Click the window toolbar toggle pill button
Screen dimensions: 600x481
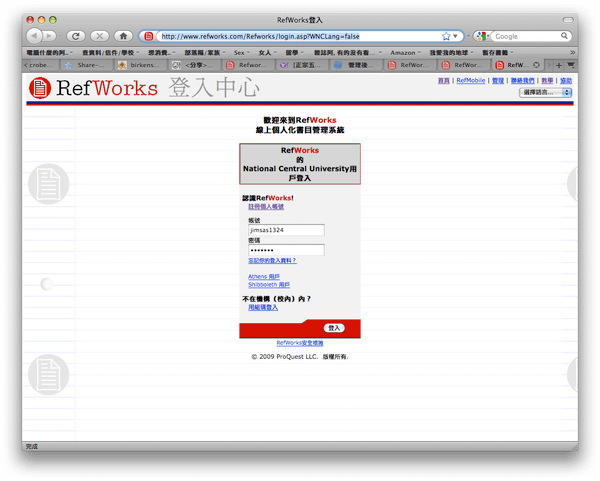[568, 20]
